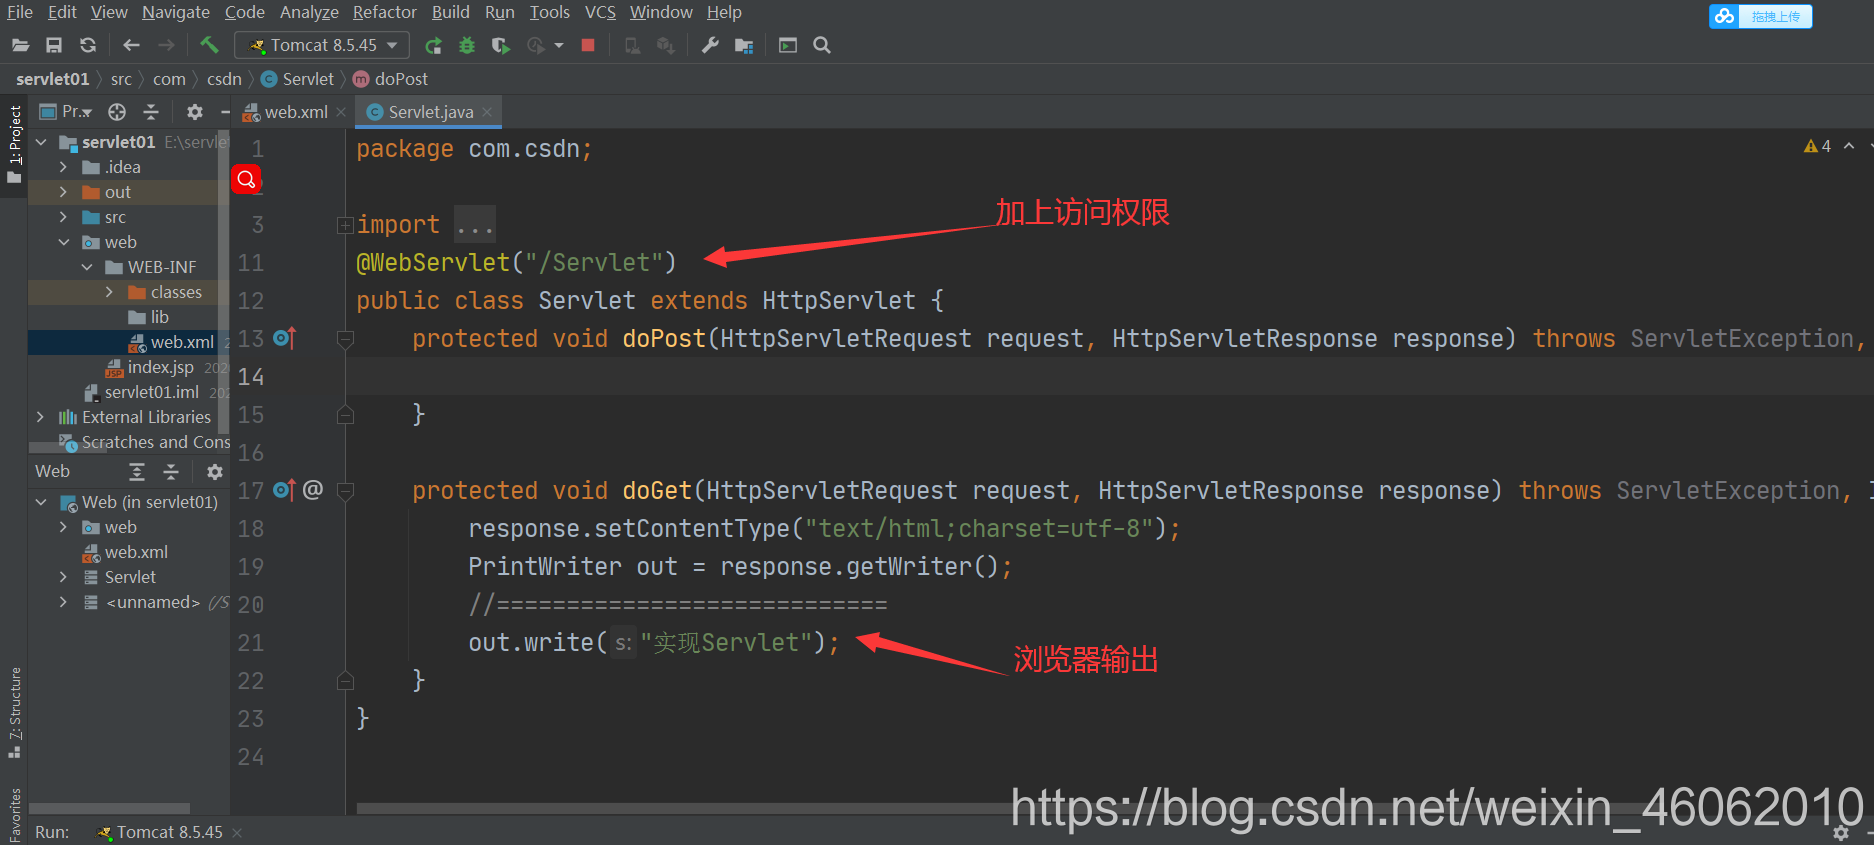
Task: Click the Open file folder icon
Action: 20,45
